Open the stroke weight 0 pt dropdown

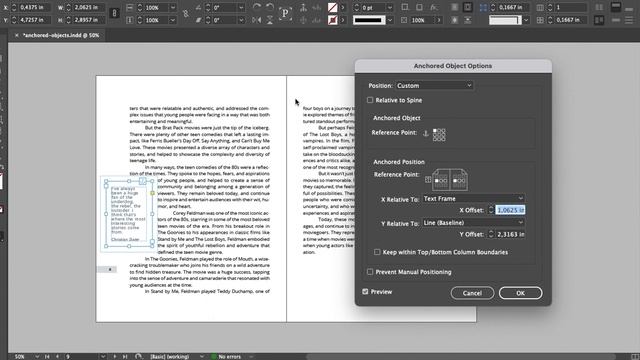click(390, 7)
